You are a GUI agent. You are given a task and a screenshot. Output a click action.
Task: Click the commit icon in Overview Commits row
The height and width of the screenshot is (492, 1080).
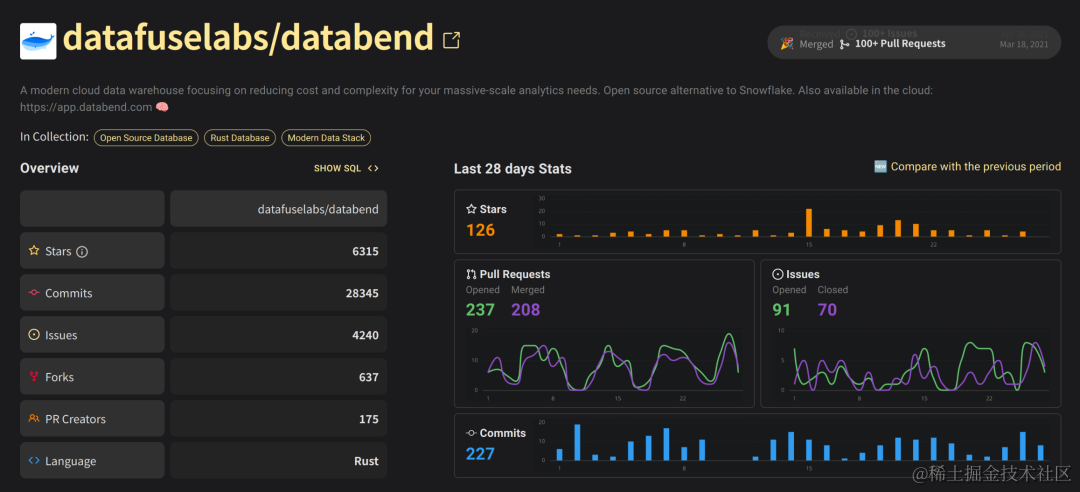click(34, 293)
